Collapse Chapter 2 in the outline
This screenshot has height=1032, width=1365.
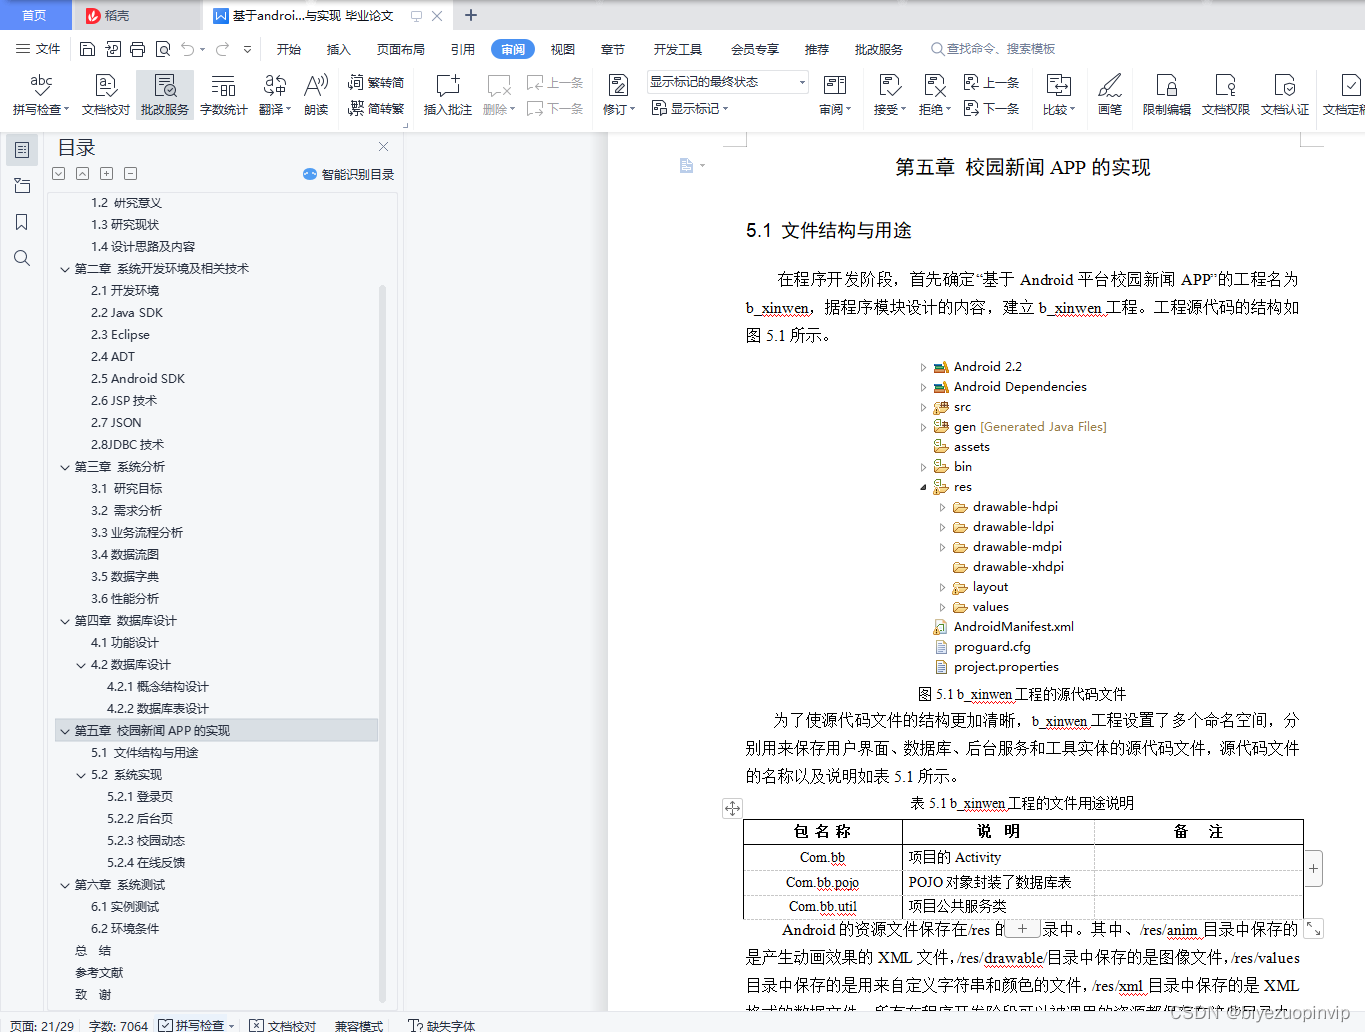tap(65, 269)
